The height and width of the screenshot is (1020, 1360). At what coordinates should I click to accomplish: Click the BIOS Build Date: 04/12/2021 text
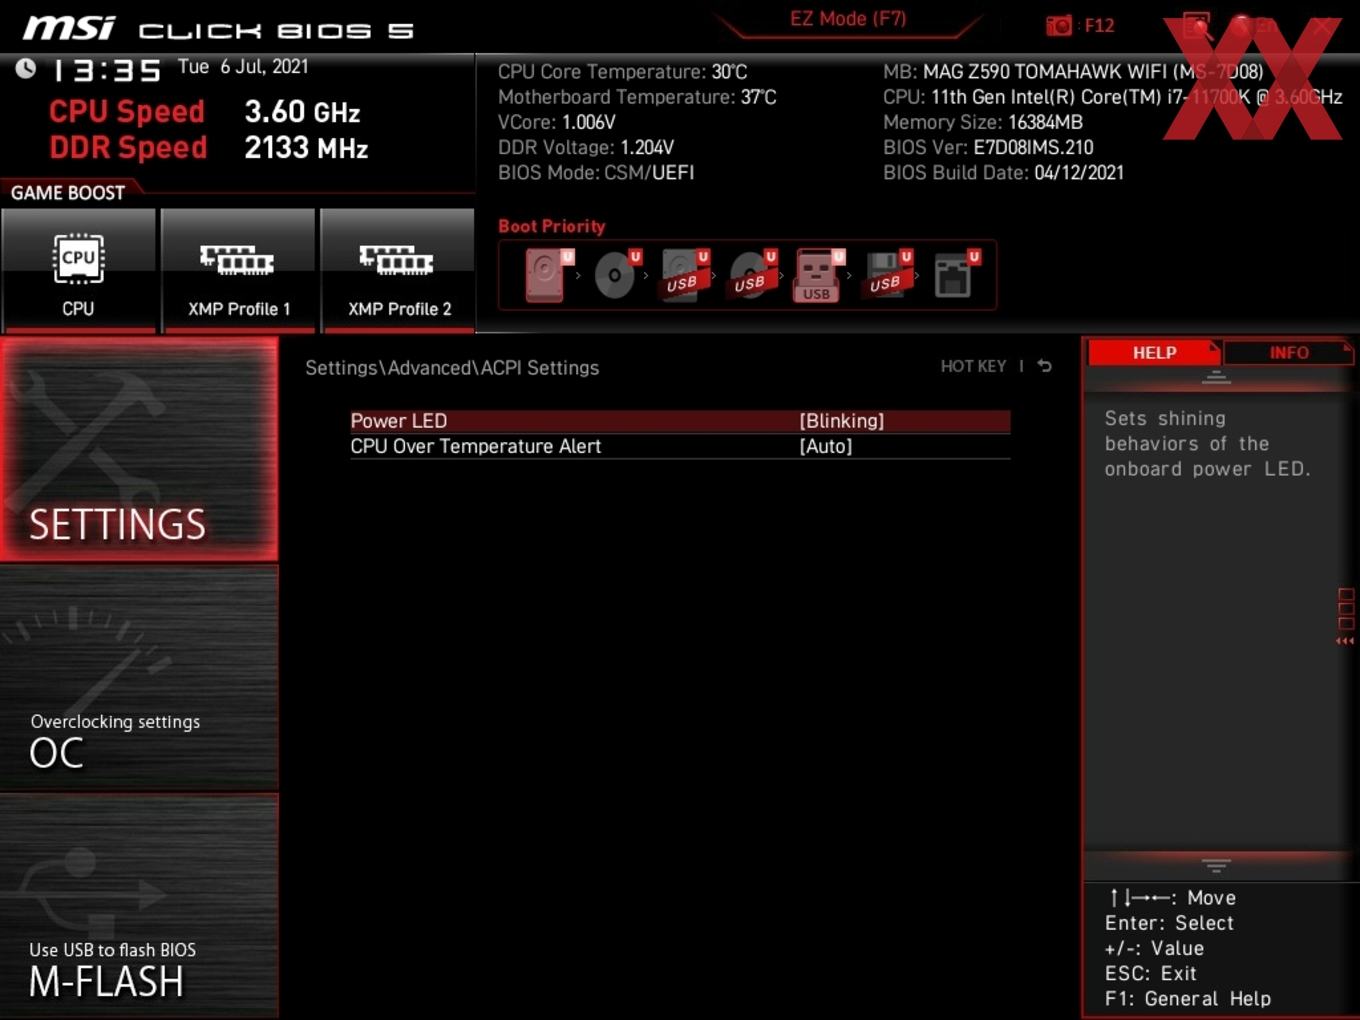coord(1003,172)
